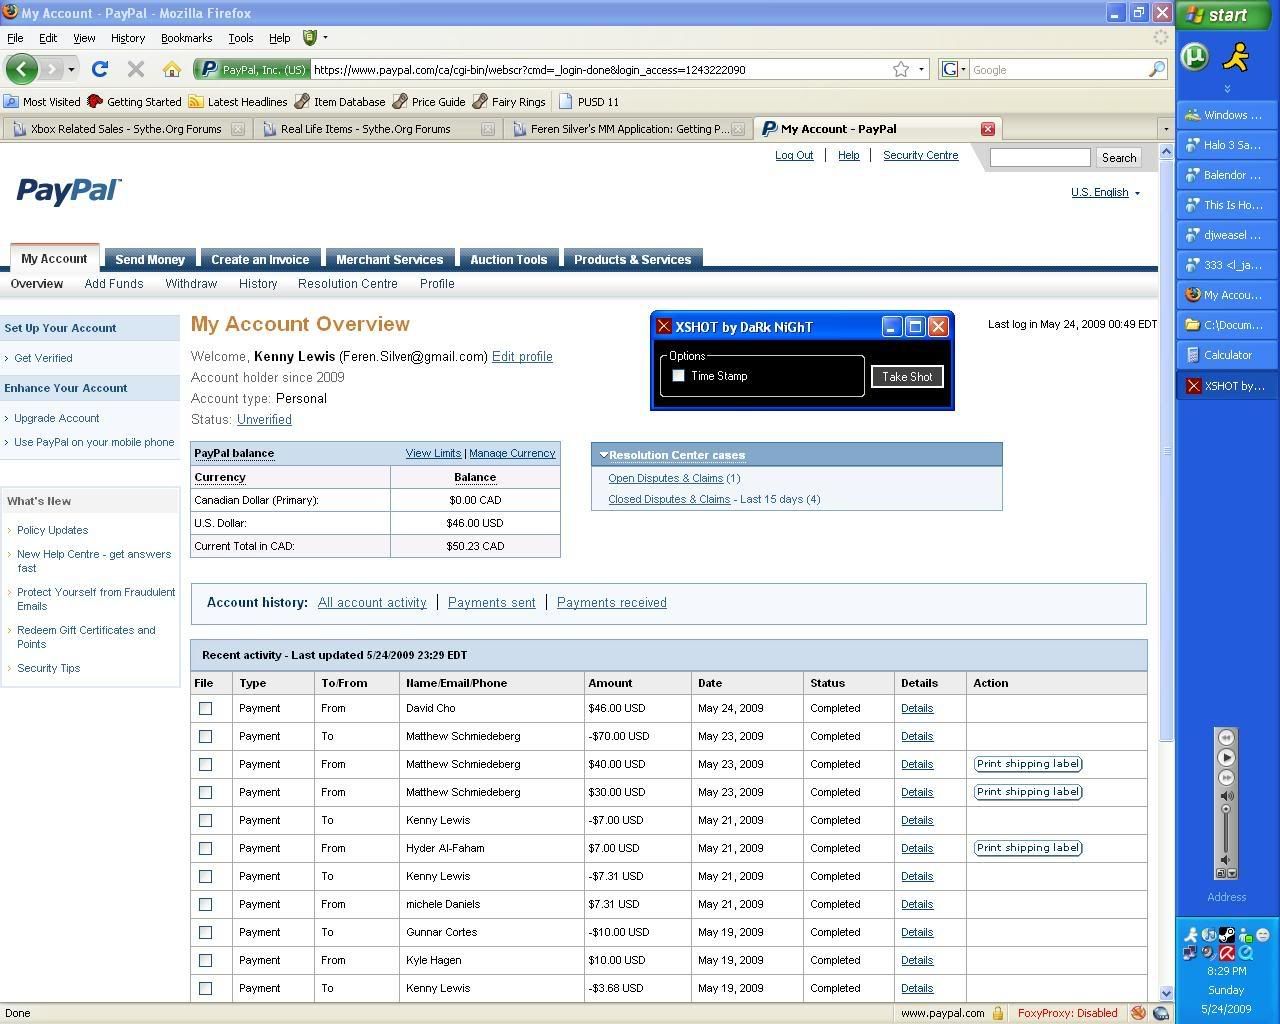This screenshot has height=1024, width=1280.
Task: Open the Tools menu
Action: (x=241, y=38)
